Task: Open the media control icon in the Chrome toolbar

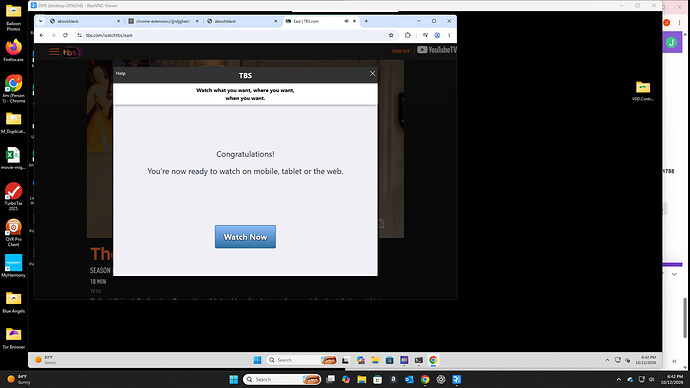Action: [425, 35]
